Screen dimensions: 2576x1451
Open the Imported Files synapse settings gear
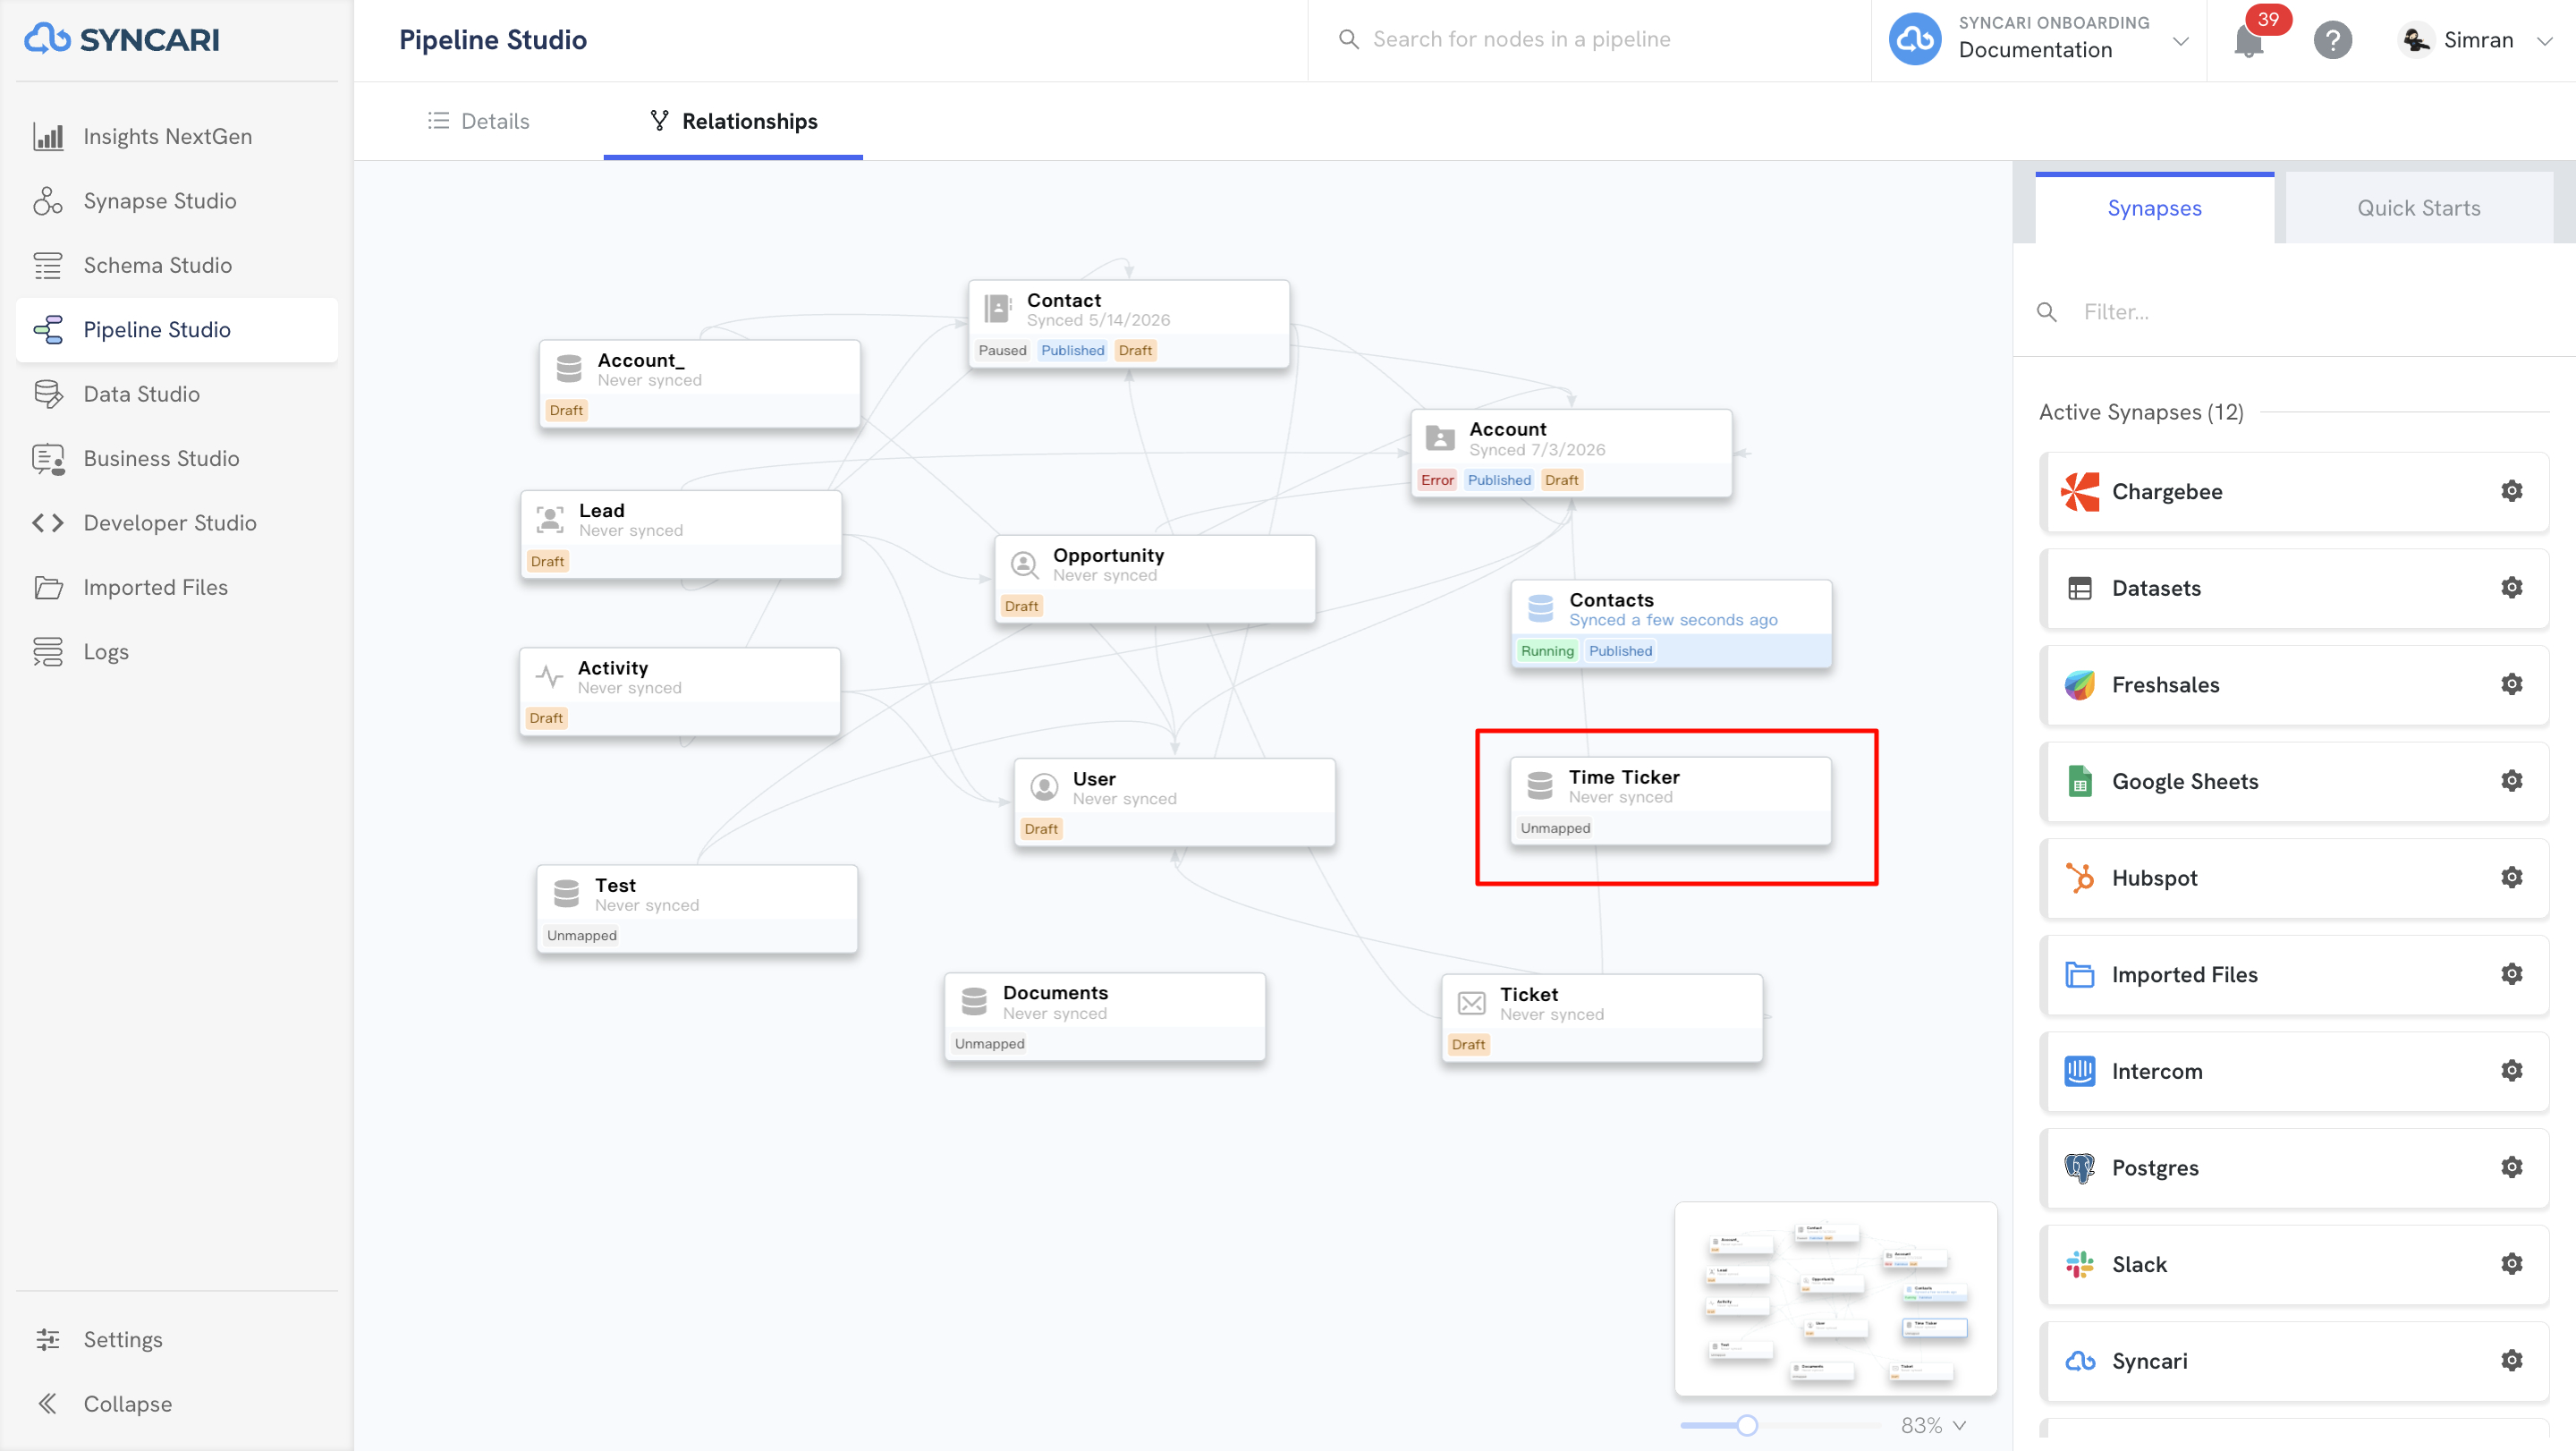tap(2512, 974)
